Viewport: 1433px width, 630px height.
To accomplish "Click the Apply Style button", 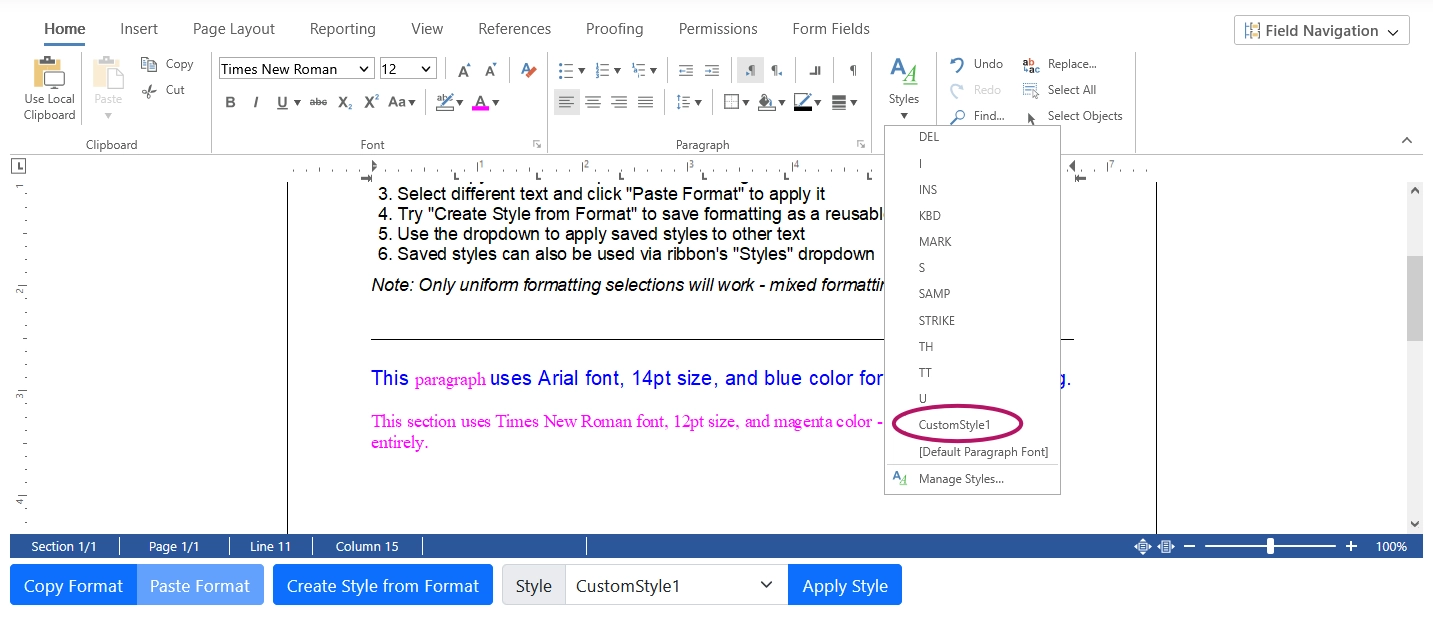I will click(x=845, y=586).
